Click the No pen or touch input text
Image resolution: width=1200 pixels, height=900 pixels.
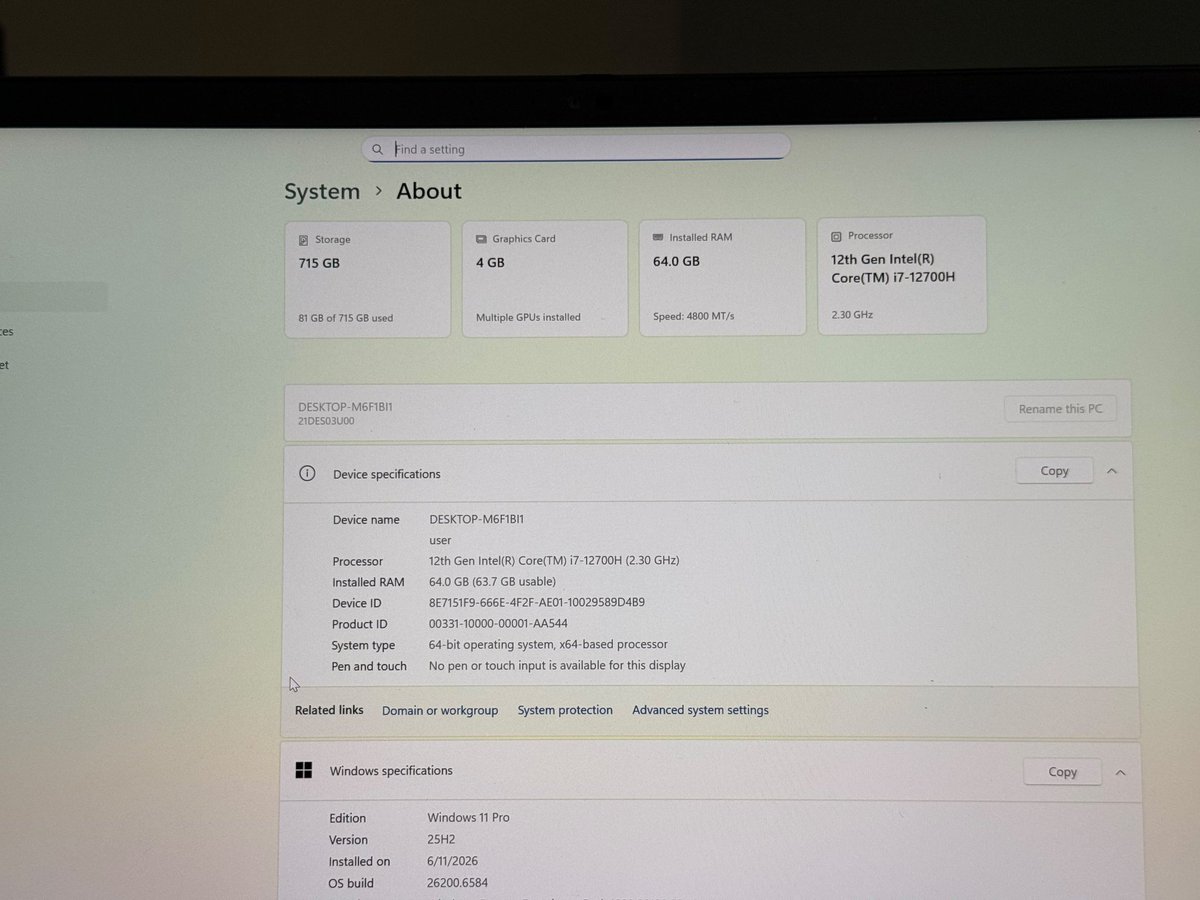[557, 666]
